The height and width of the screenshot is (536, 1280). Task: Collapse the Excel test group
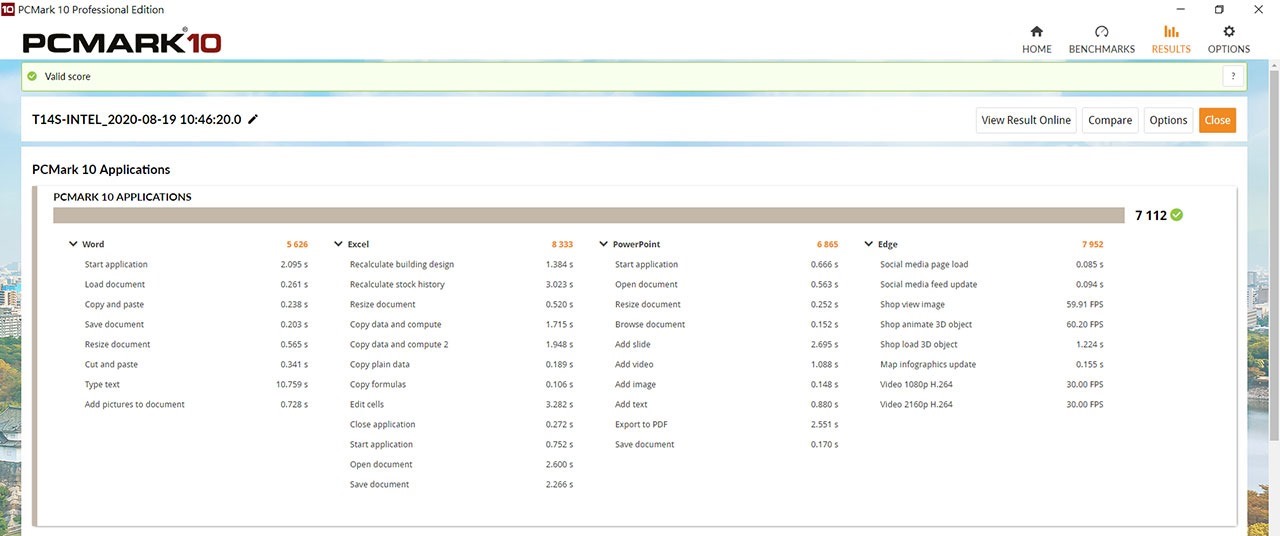(x=338, y=244)
